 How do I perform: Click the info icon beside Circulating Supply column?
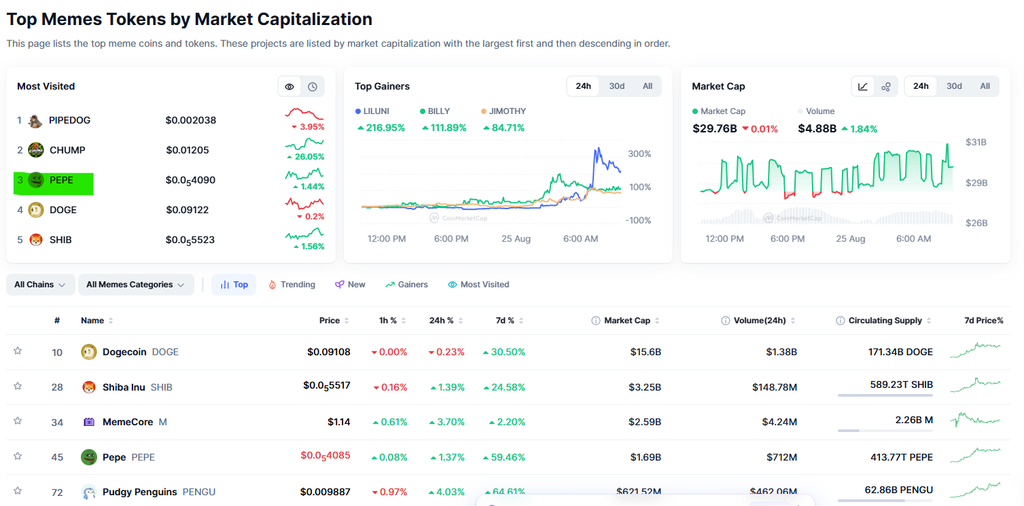click(x=840, y=321)
